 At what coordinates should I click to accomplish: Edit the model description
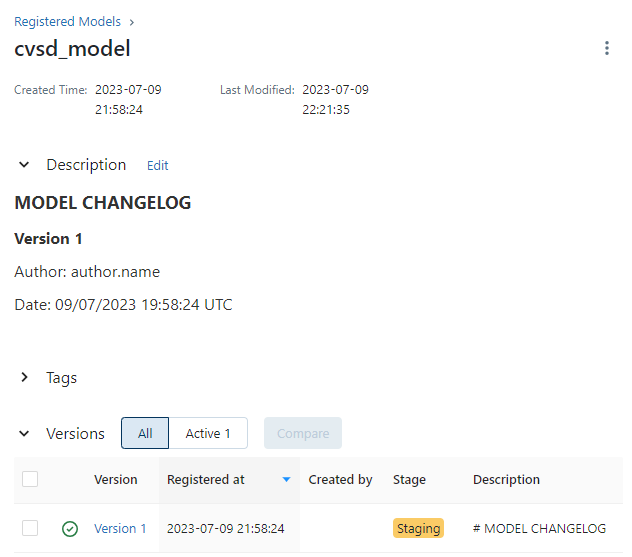point(158,166)
